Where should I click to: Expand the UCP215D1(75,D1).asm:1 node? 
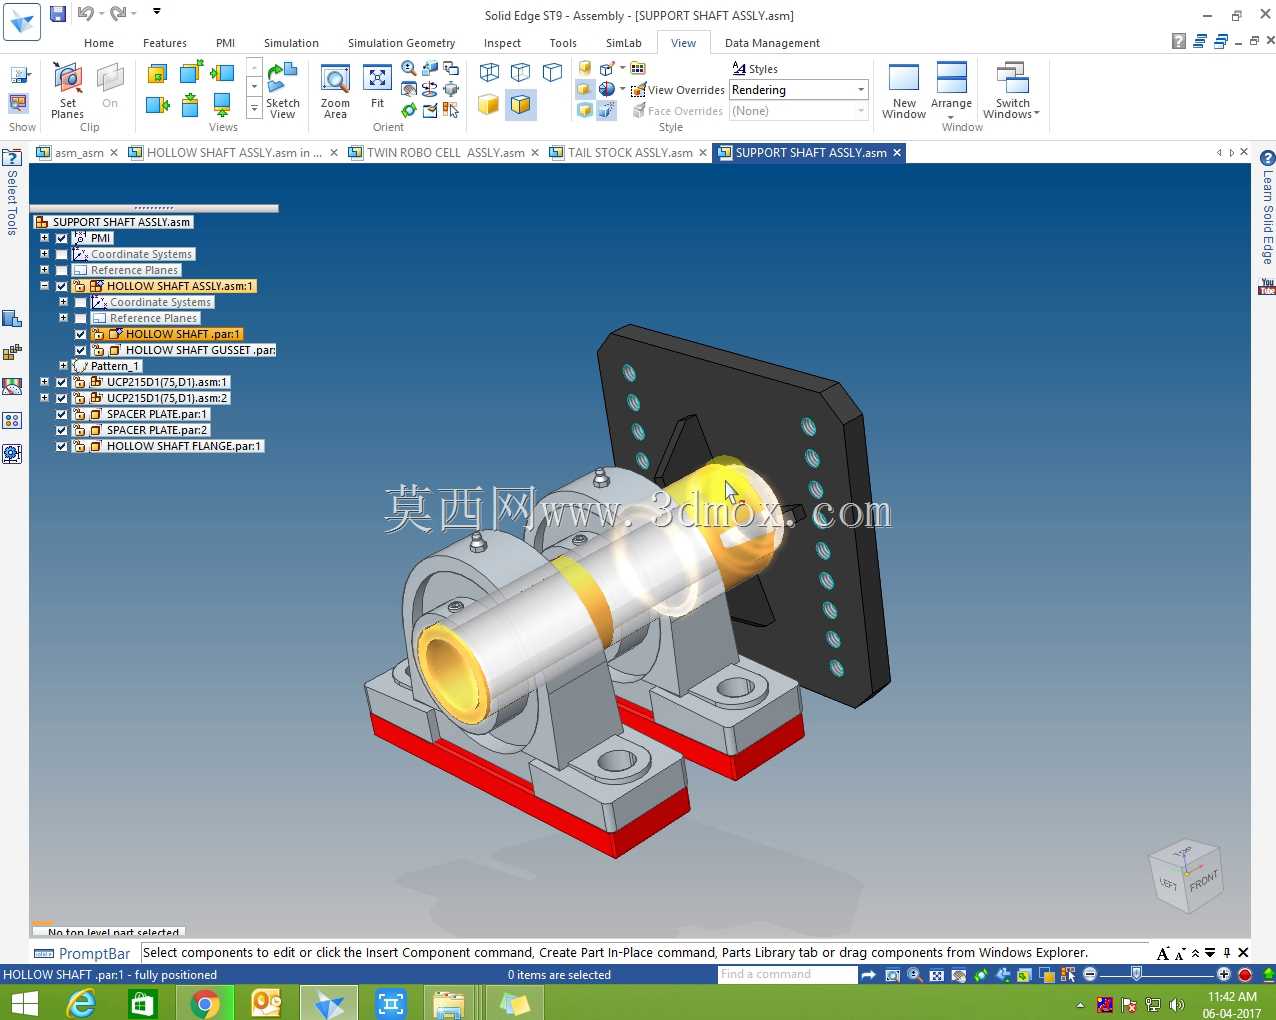coord(44,382)
